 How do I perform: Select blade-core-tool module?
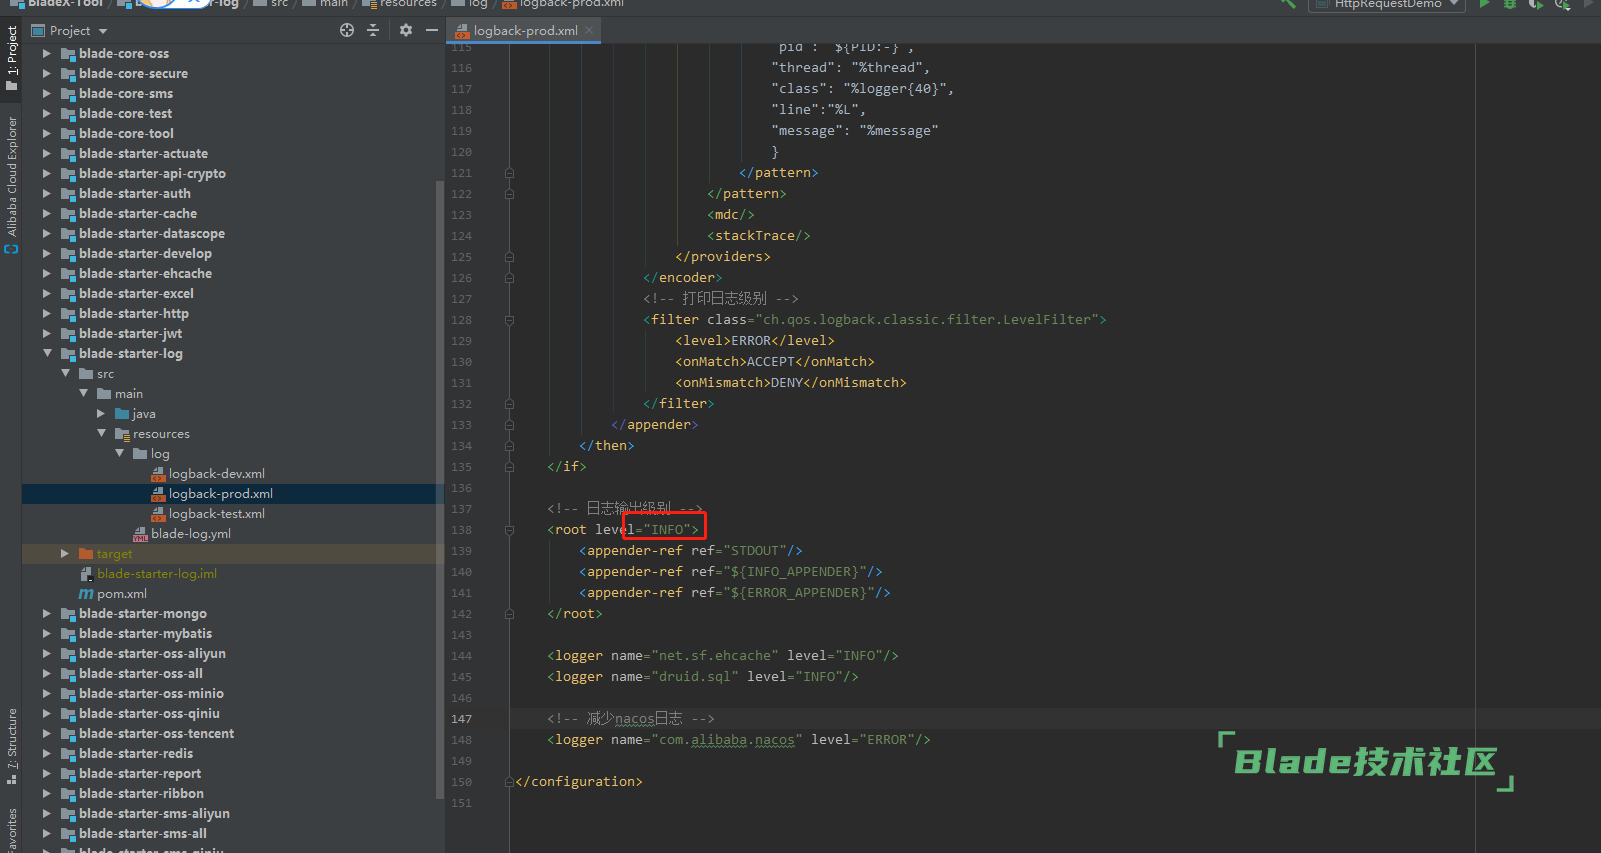(126, 133)
